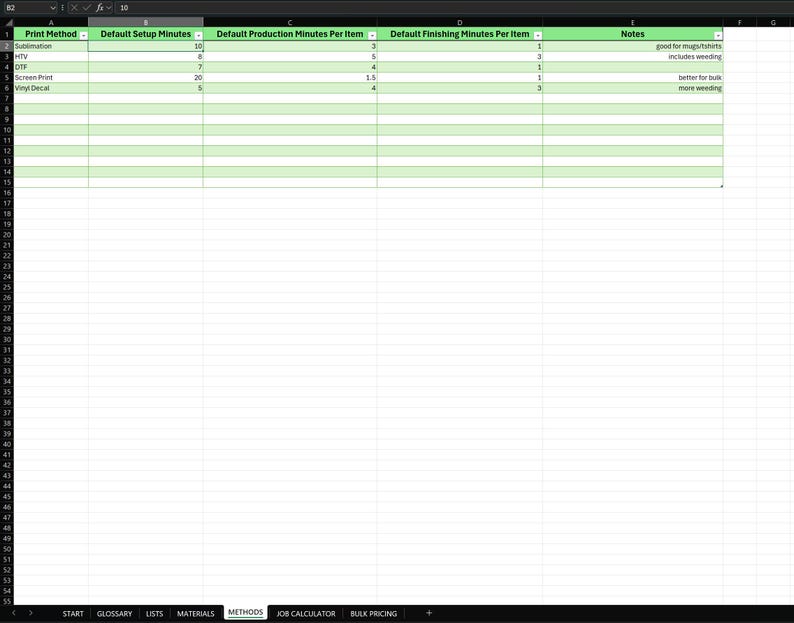Select column G header

pyautogui.click(x=773, y=23)
